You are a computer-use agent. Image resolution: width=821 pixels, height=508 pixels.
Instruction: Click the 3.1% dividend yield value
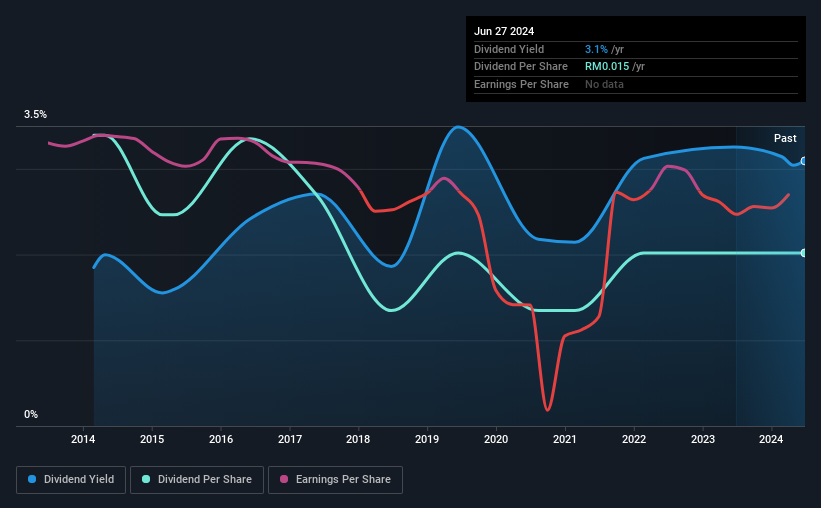pos(596,49)
